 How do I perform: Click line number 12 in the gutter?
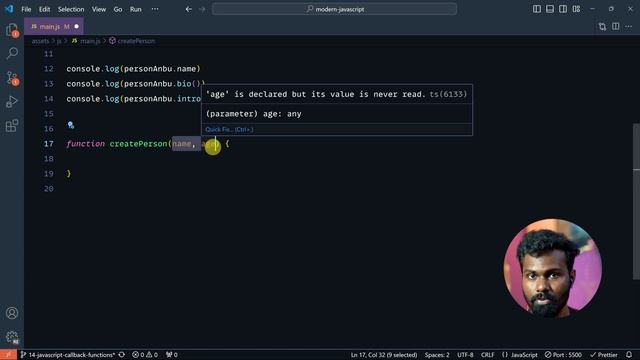(49, 69)
